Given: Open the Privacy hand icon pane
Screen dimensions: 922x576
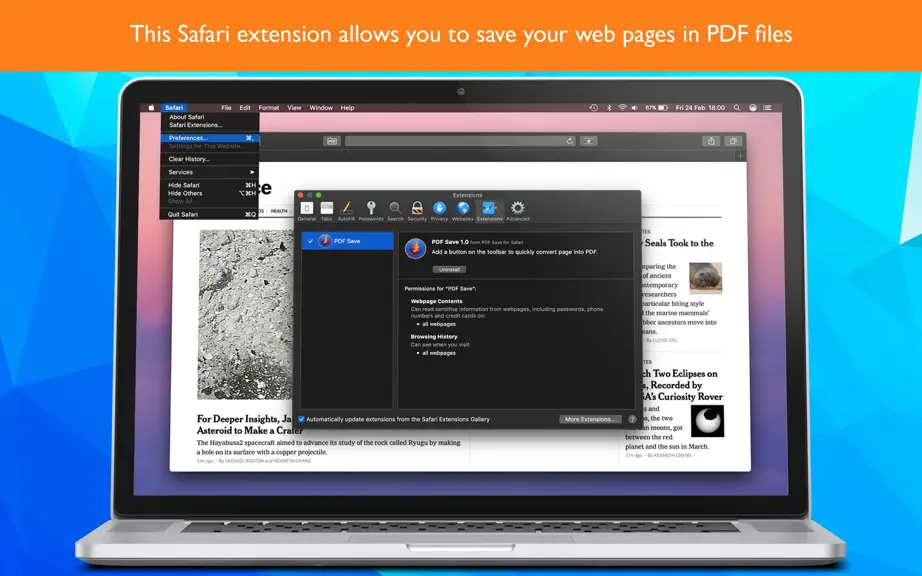Looking at the screenshot, I should [439, 210].
